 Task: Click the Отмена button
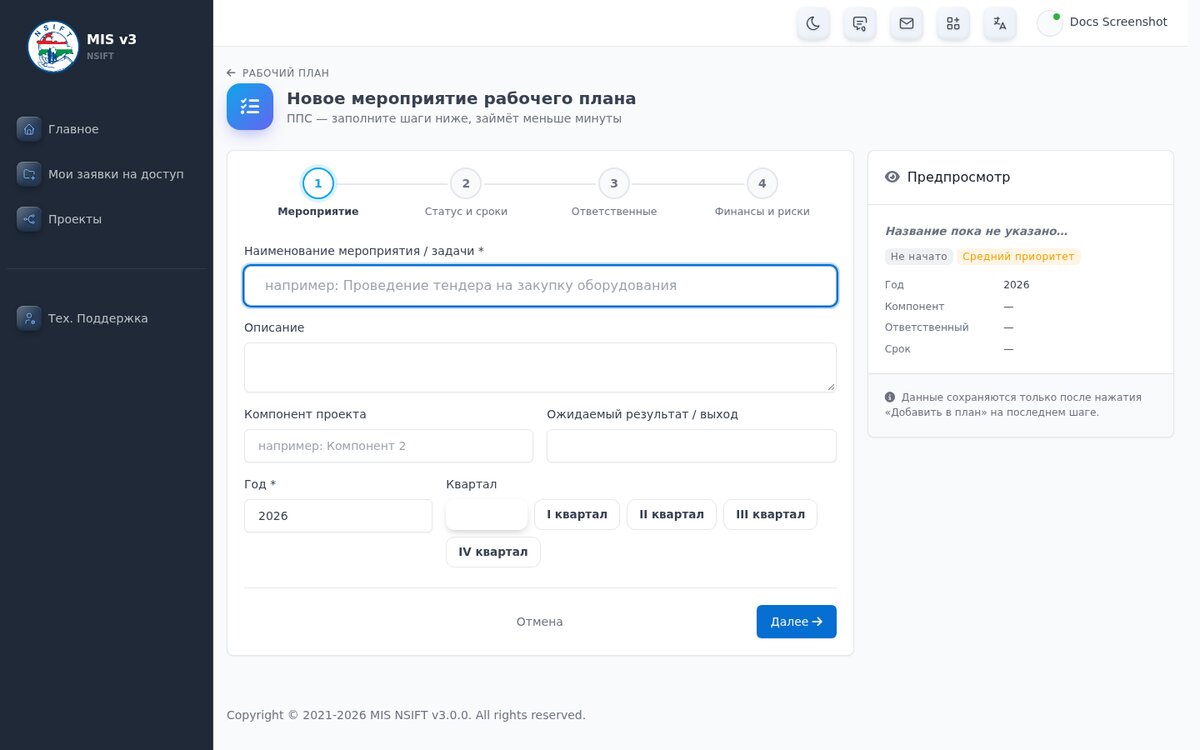[540, 622]
